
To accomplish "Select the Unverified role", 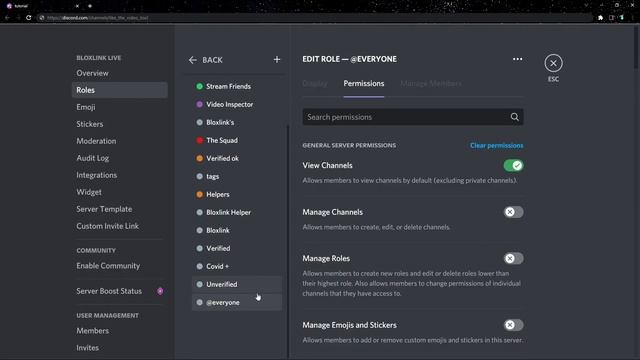I will click(x=237, y=284).
